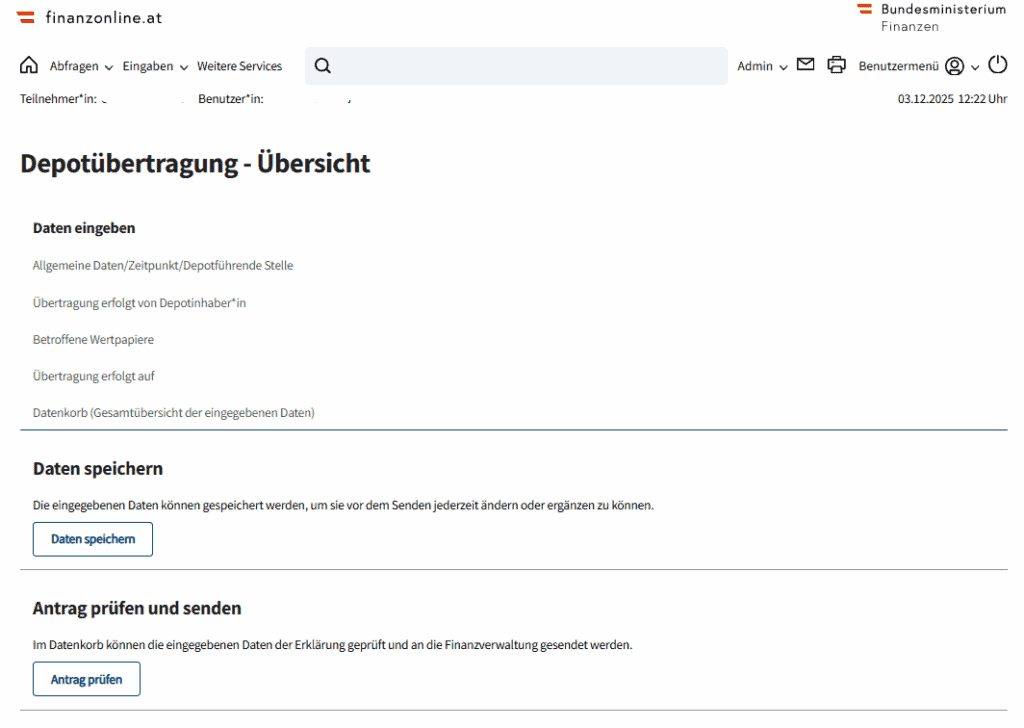This screenshot has height=728, width=1024.
Task: Click the home icon in navigation bar
Action: tap(29, 66)
